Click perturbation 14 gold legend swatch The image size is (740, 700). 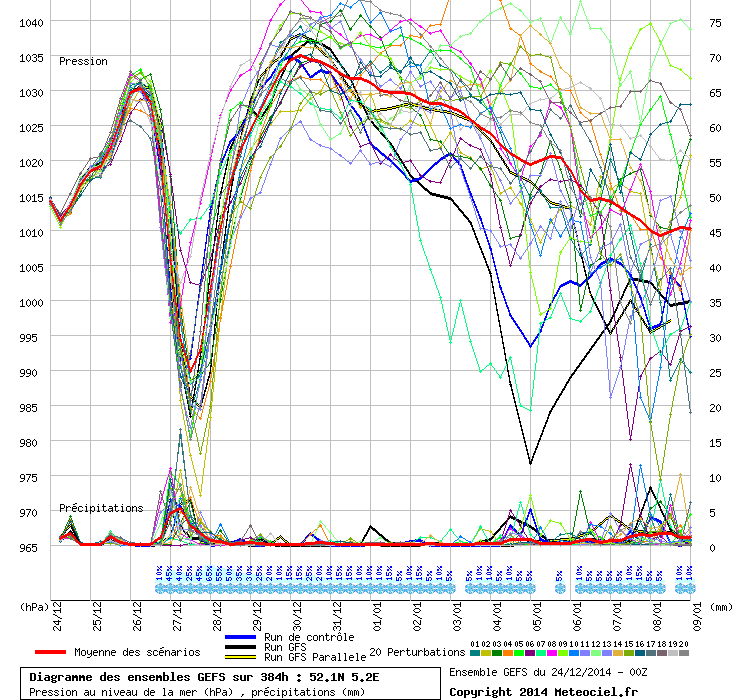coord(618,653)
